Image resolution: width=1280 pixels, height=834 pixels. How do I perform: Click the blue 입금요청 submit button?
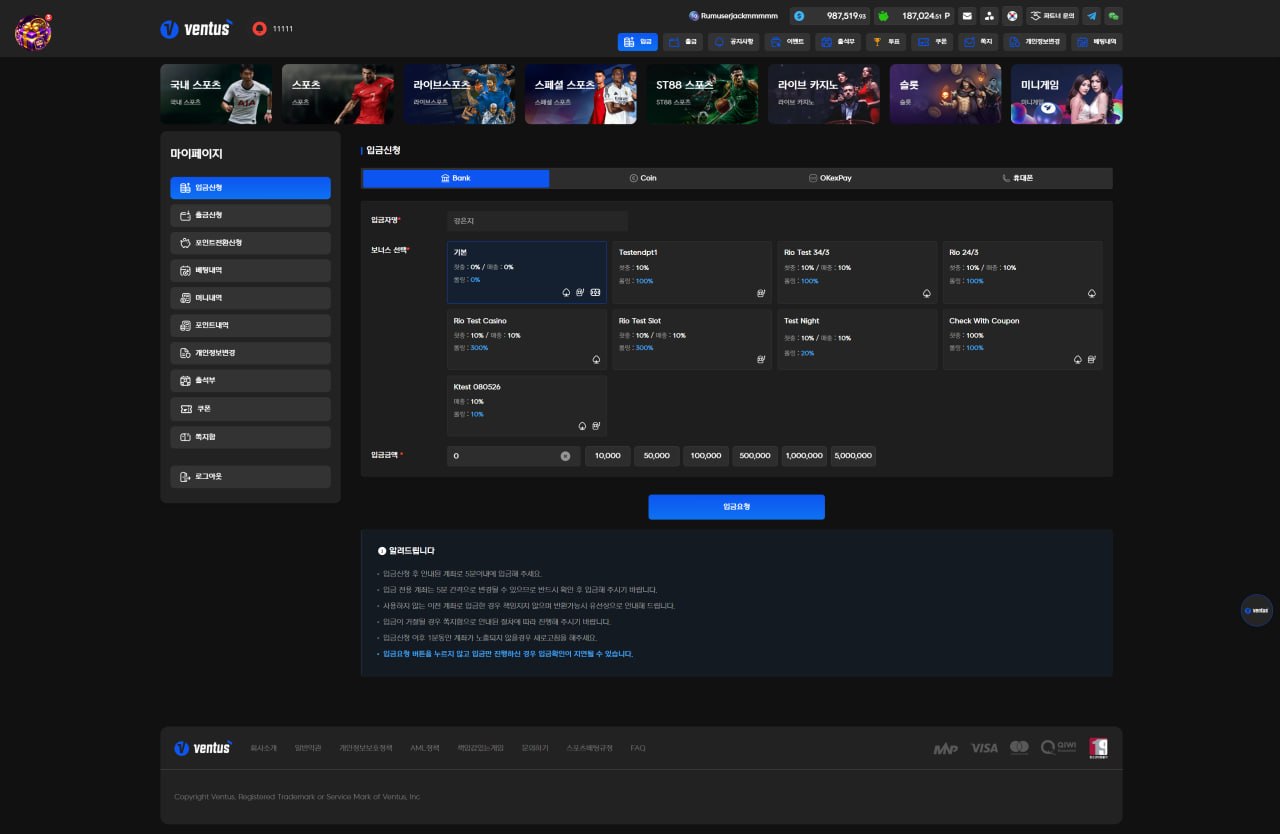pyautogui.click(x=736, y=507)
